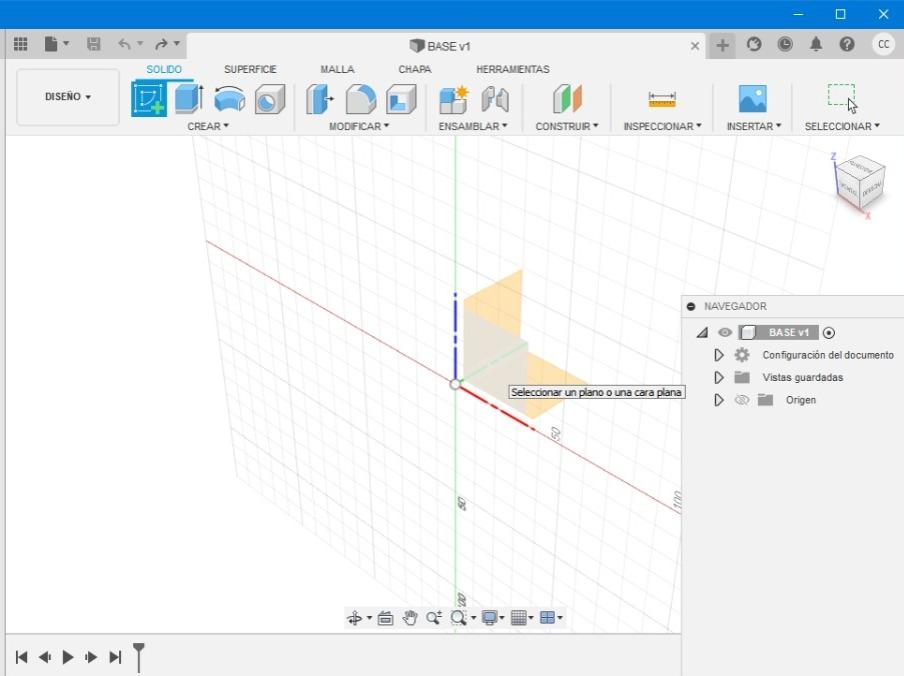Open the ENSAMBLAR dropdown menu
Viewport: 904px width, 676px height.
point(473,126)
